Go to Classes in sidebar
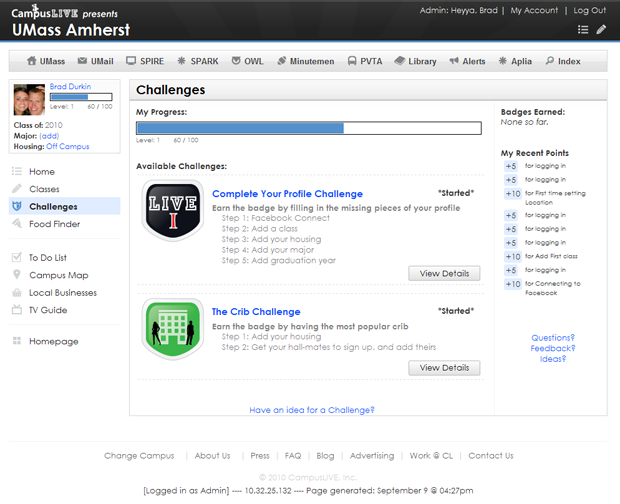This screenshot has width=620, height=504. pos(44,189)
